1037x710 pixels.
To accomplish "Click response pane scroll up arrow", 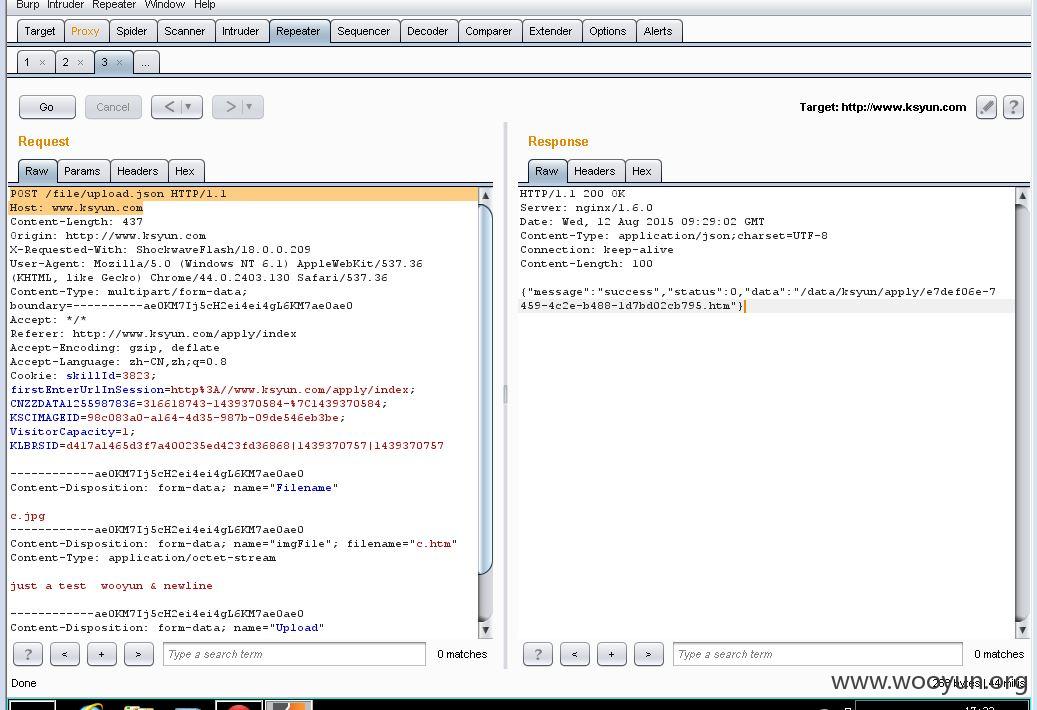I will [1022, 196].
